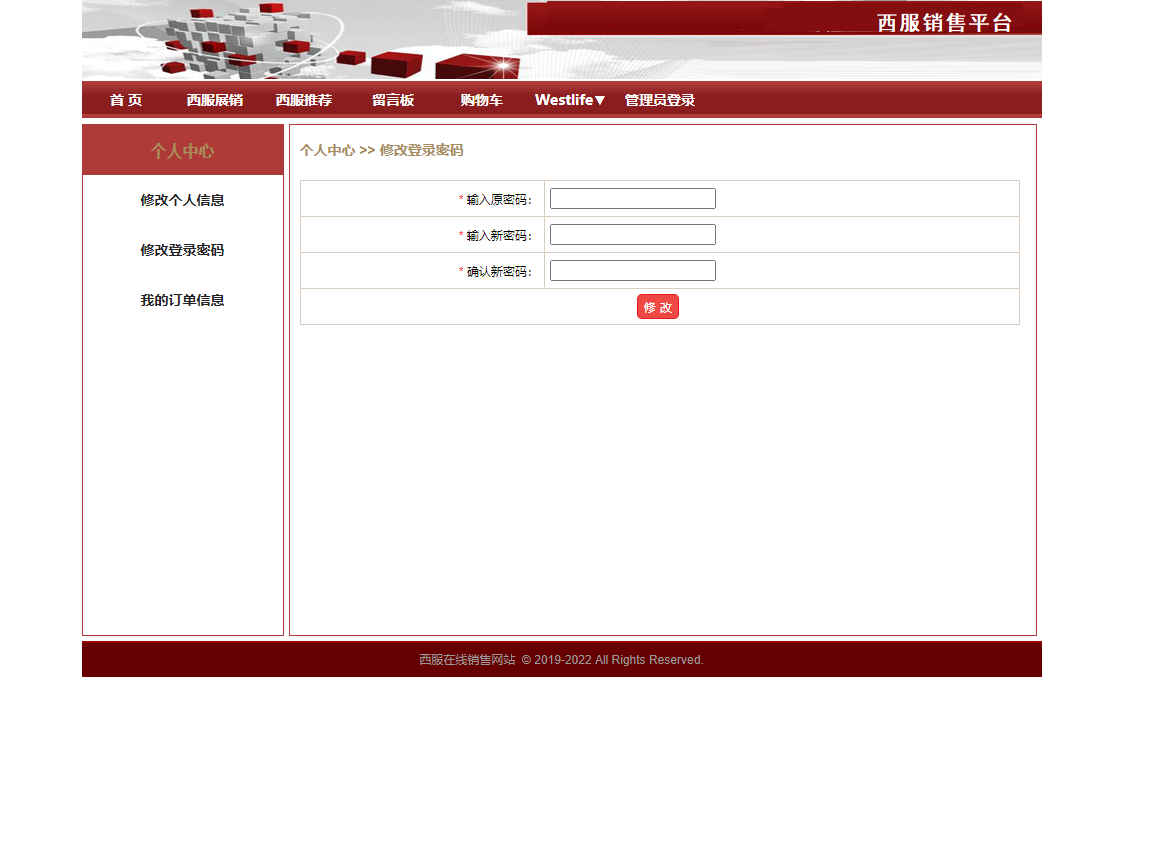Open 个人中心 breadcrumb link above the form
1168x852 pixels.
pos(328,150)
